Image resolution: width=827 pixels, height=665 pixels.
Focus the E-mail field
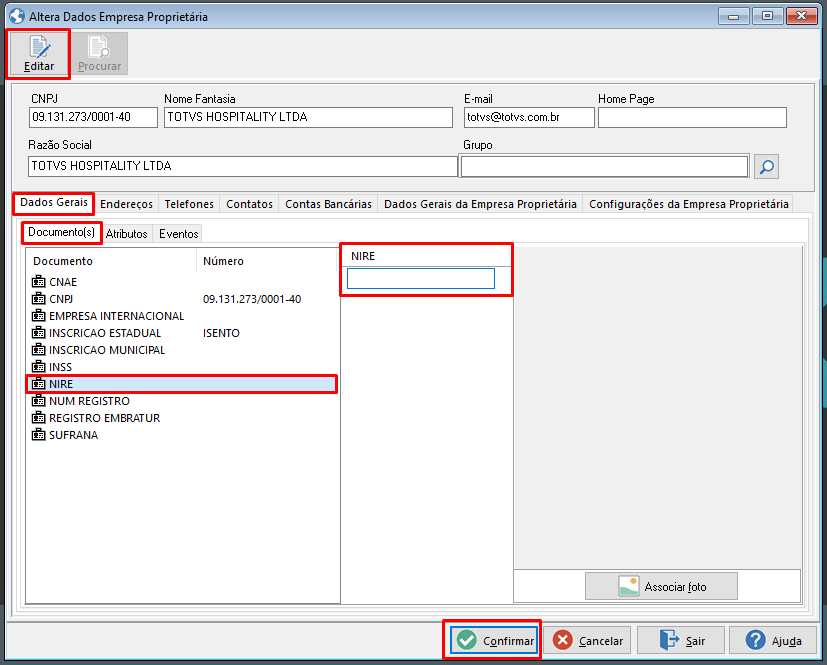point(529,117)
